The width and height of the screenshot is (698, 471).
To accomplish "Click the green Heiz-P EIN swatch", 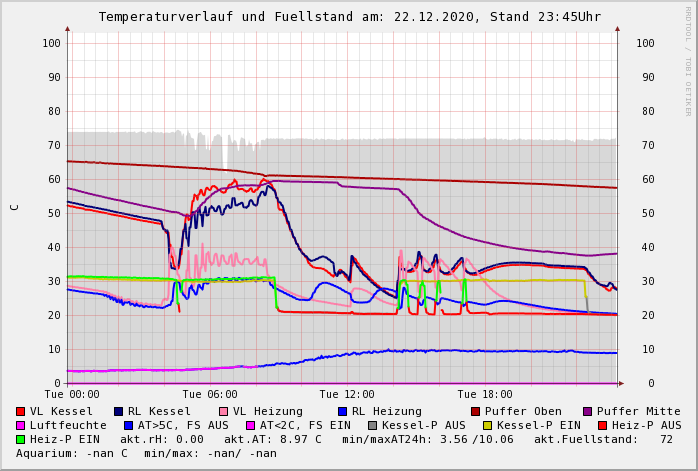I will pyautogui.click(x=21, y=439).
